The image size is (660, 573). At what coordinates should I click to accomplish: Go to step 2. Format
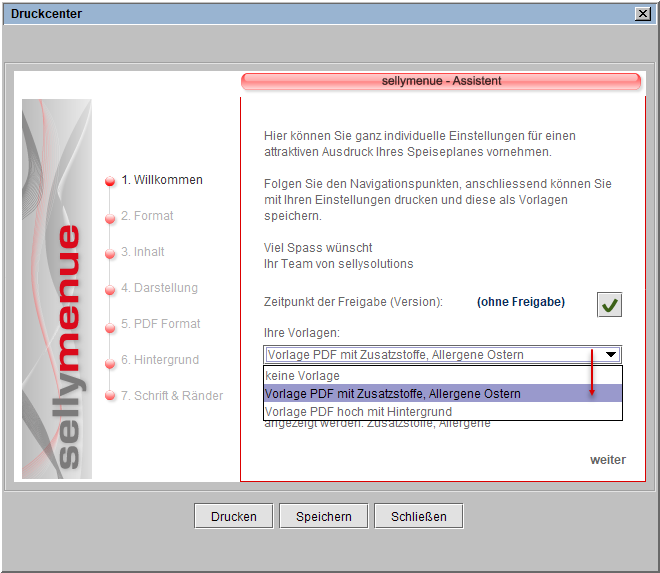click(x=147, y=216)
